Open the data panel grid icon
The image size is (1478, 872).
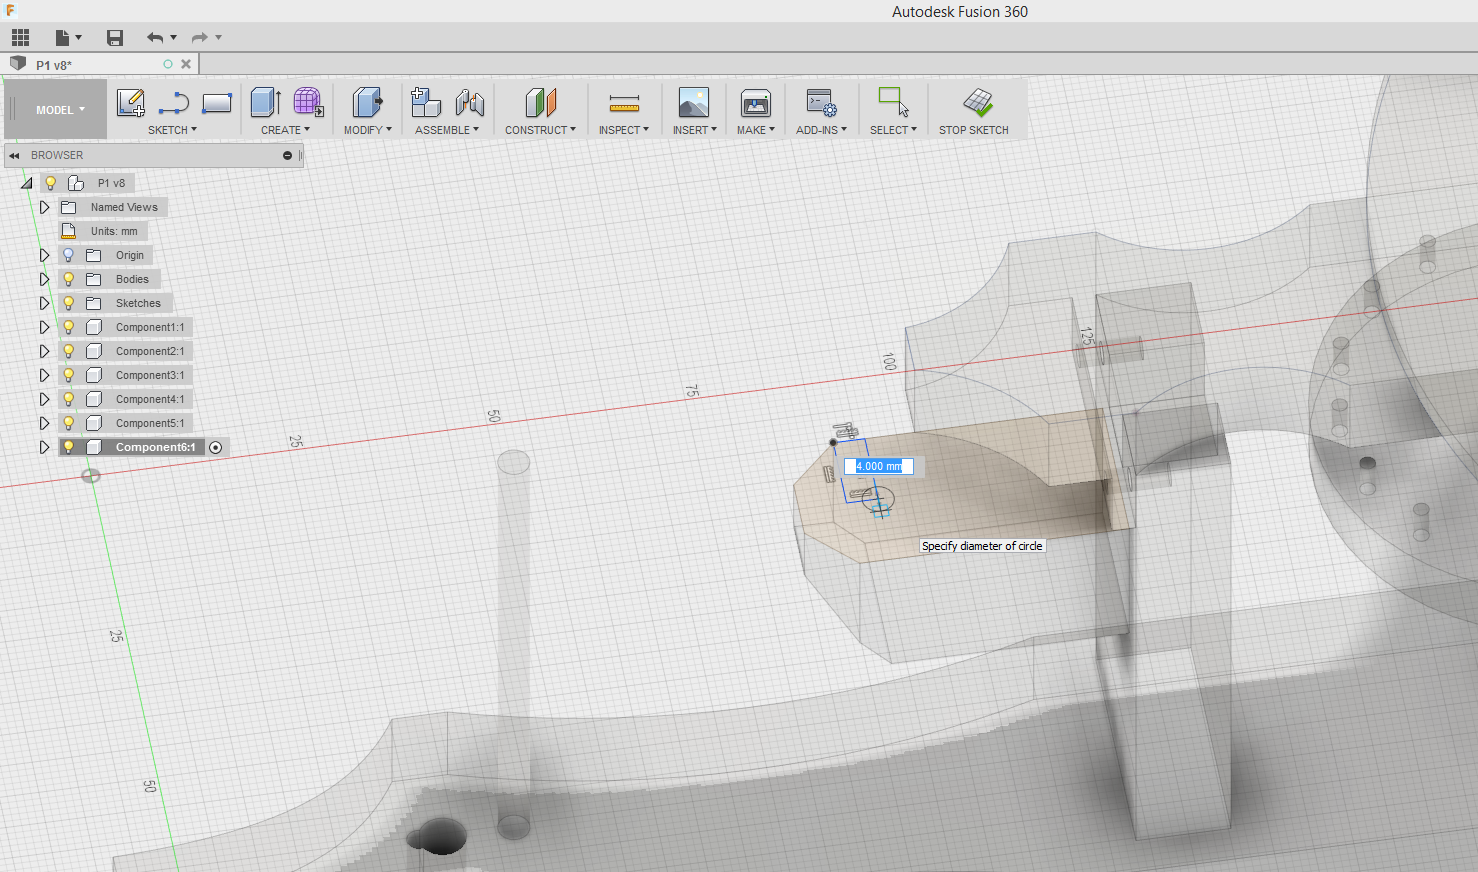(x=20, y=38)
